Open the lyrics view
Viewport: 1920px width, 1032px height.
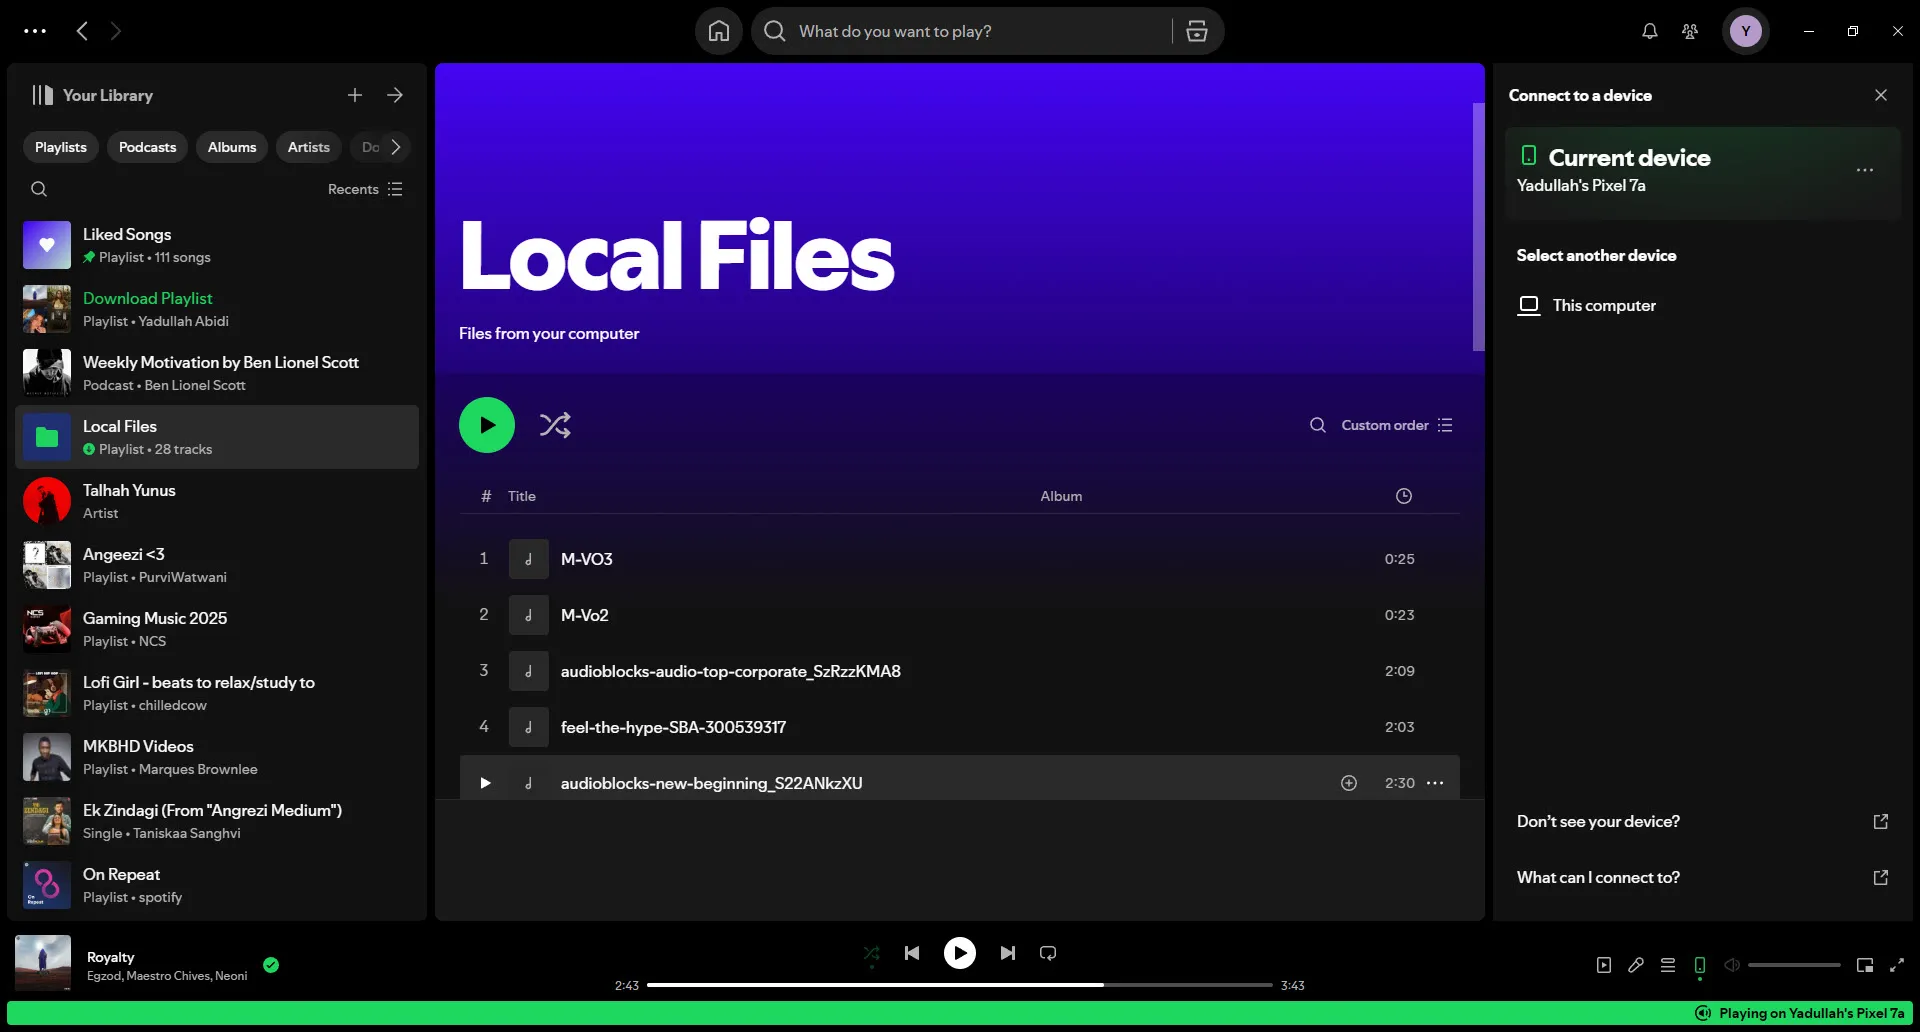tap(1636, 965)
